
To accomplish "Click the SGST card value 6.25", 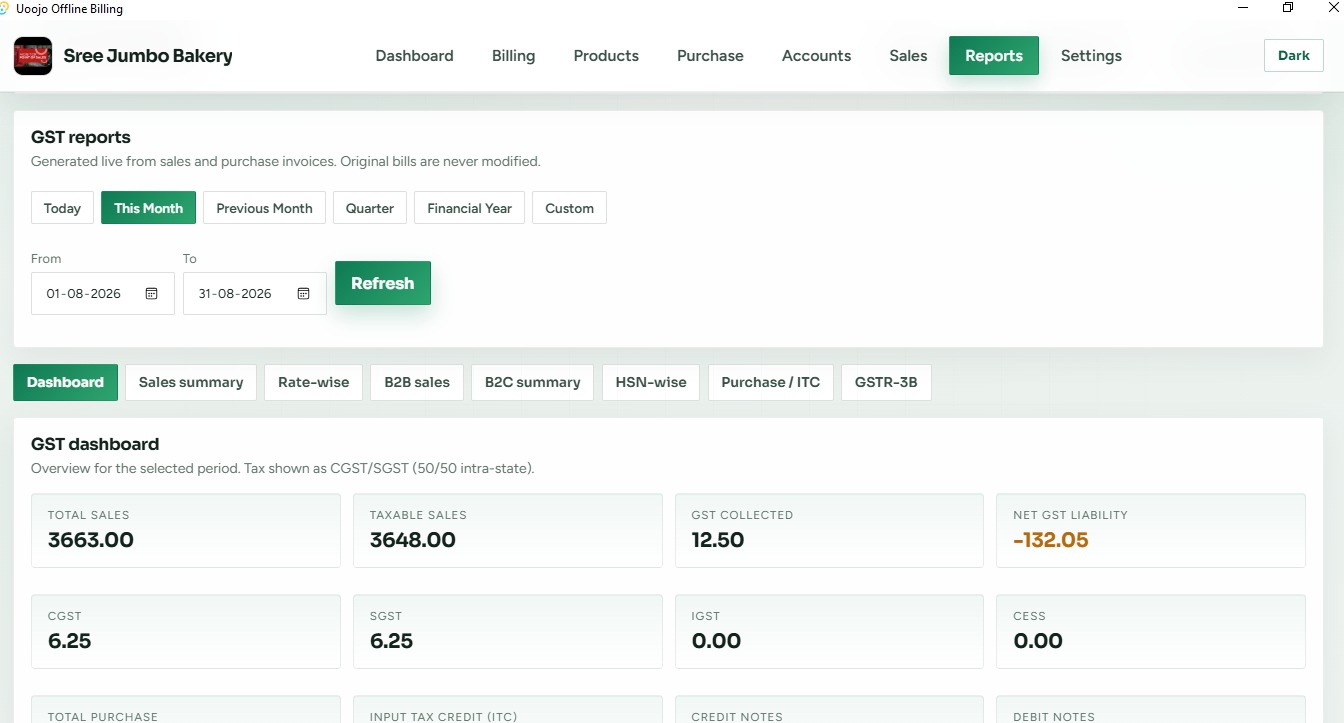I will 392,641.
